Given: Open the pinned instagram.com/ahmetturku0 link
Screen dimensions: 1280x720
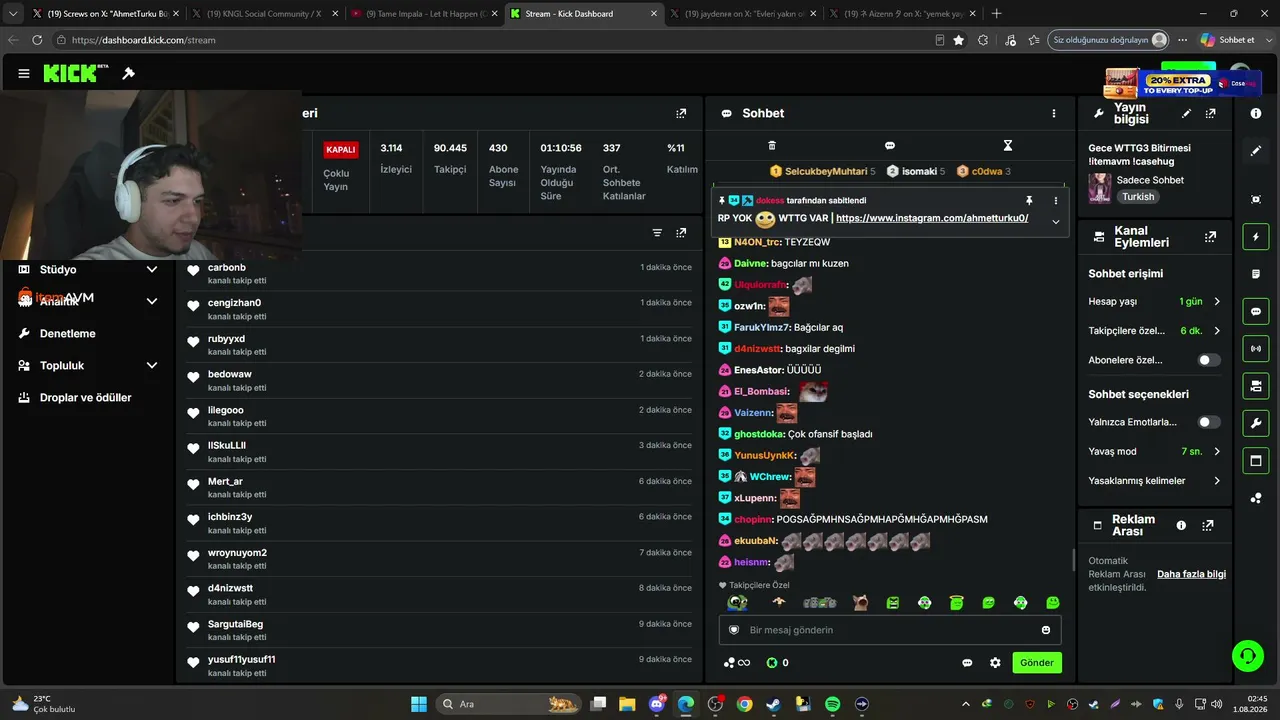Looking at the screenshot, I should (932, 218).
